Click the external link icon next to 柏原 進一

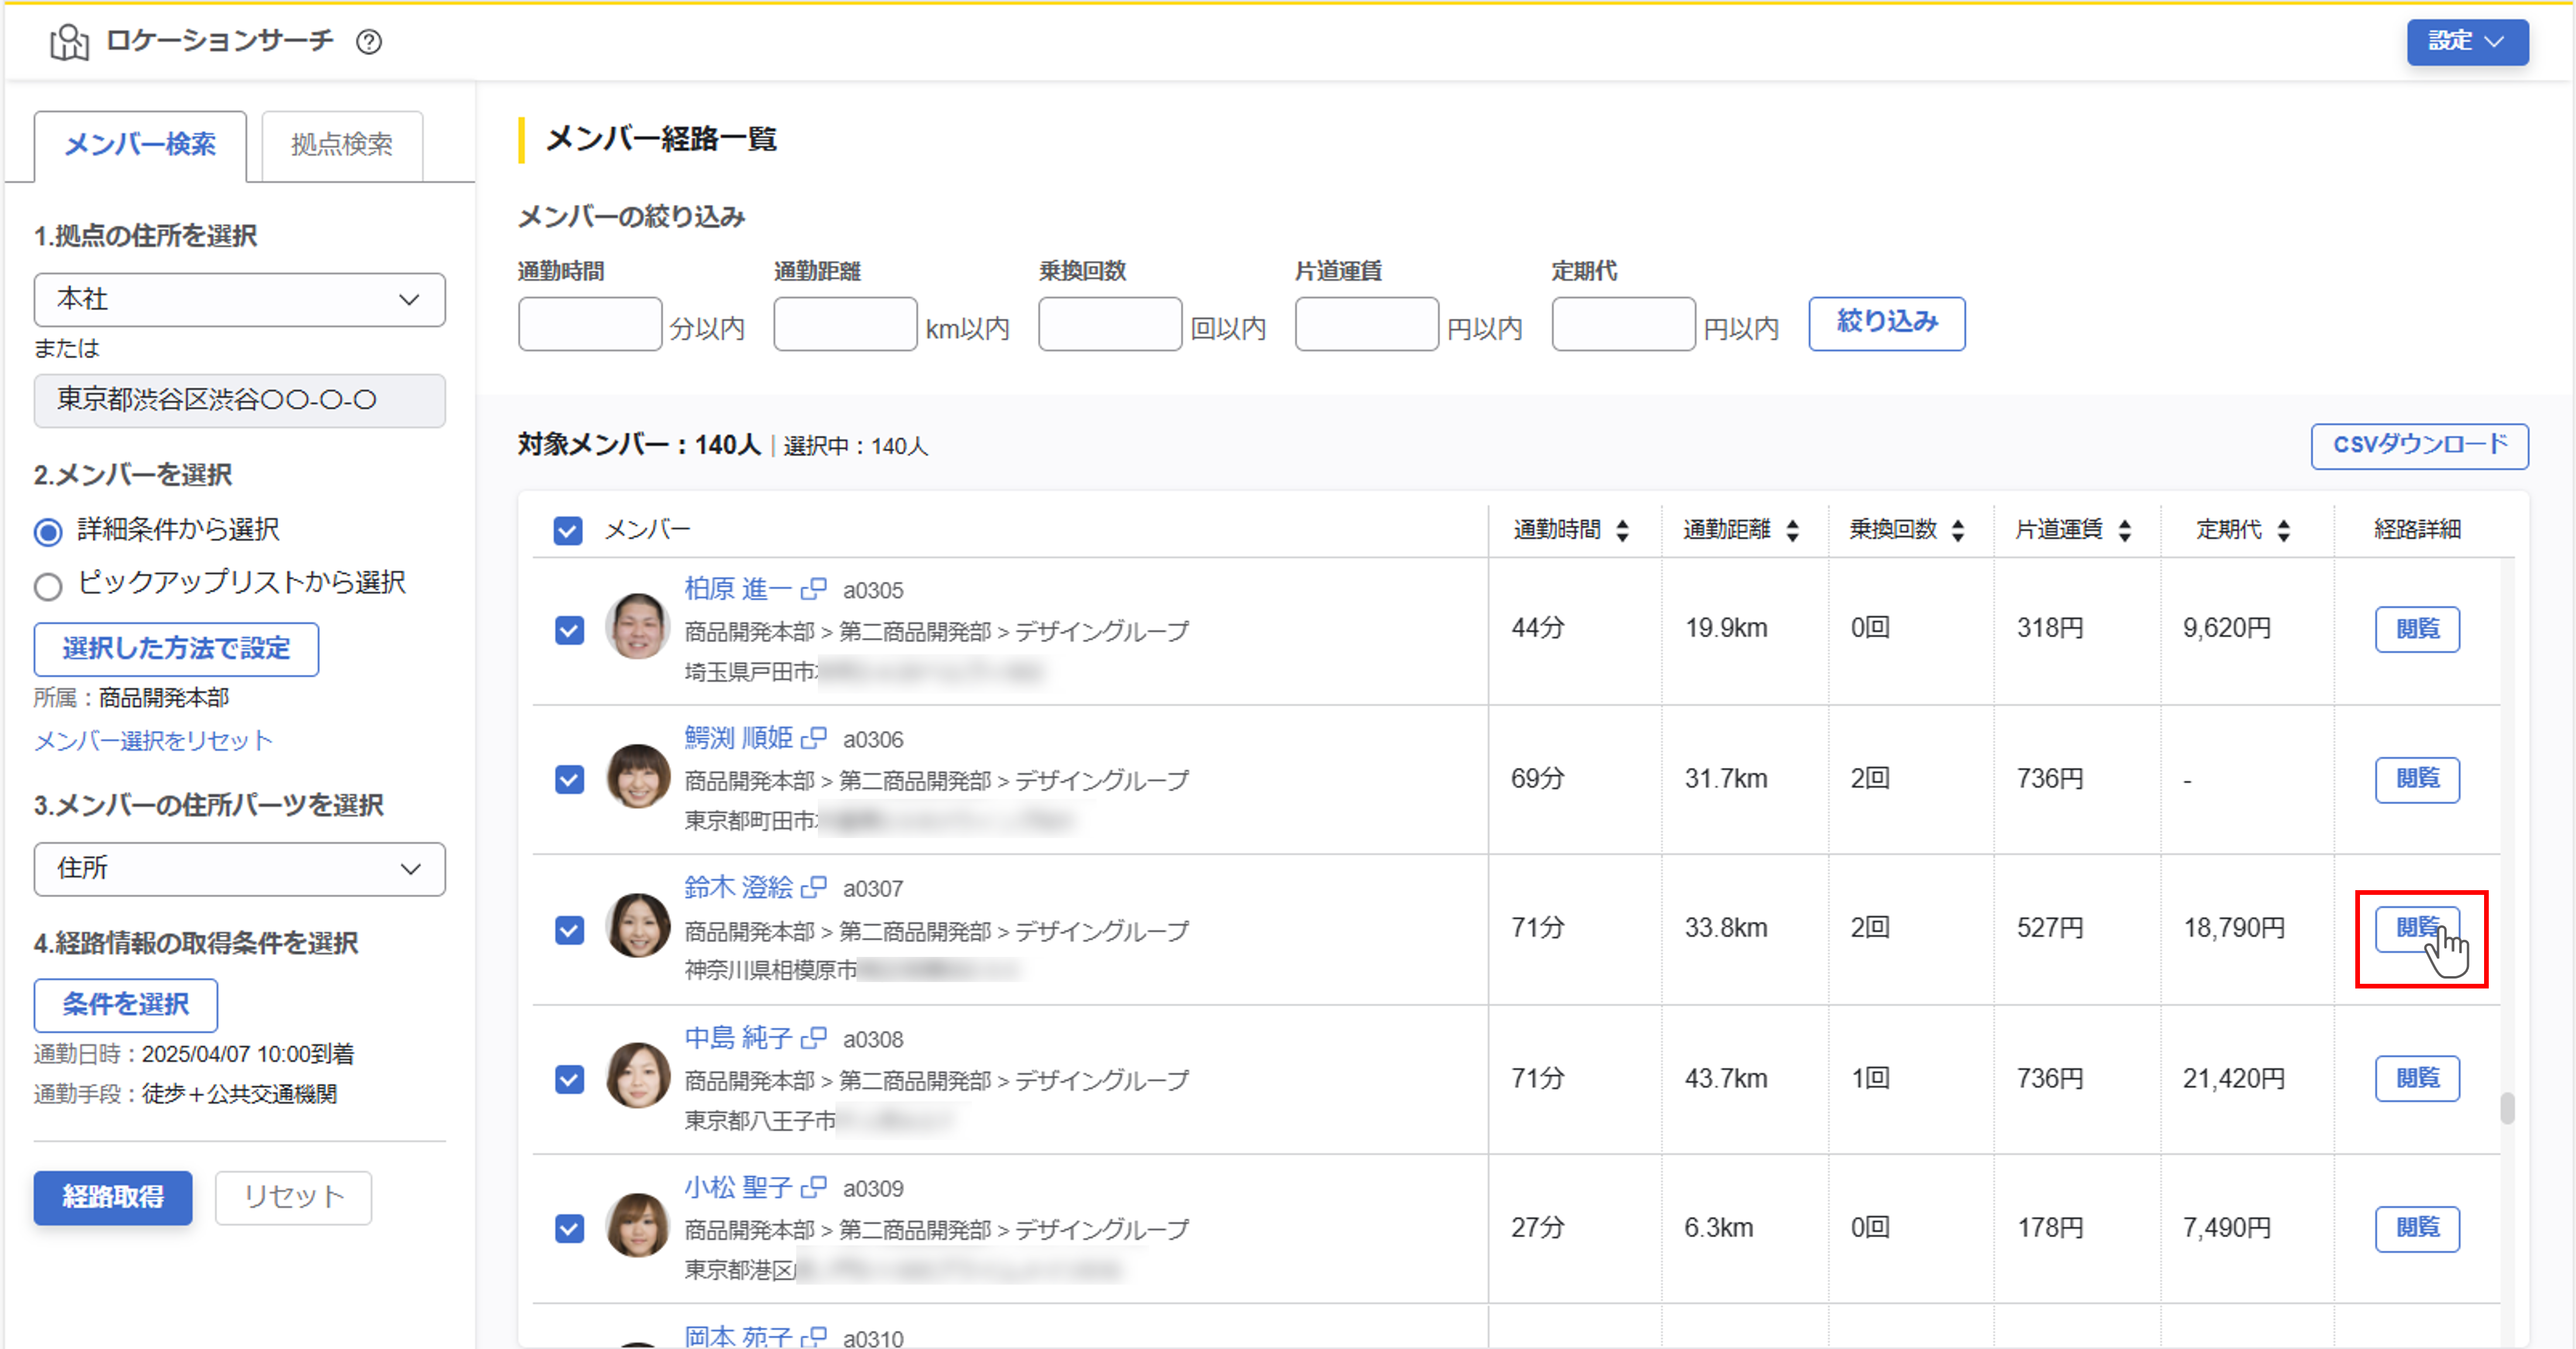(x=815, y=589)
